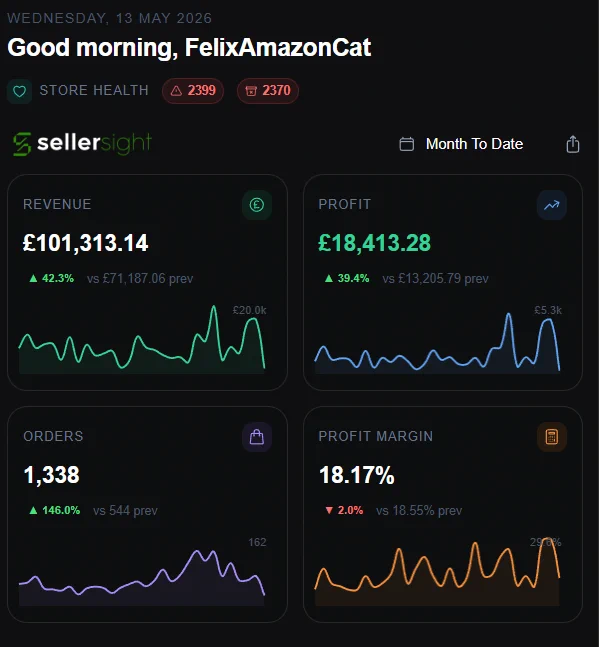Click the calculator Profit Margin icon

click(552, 437)
